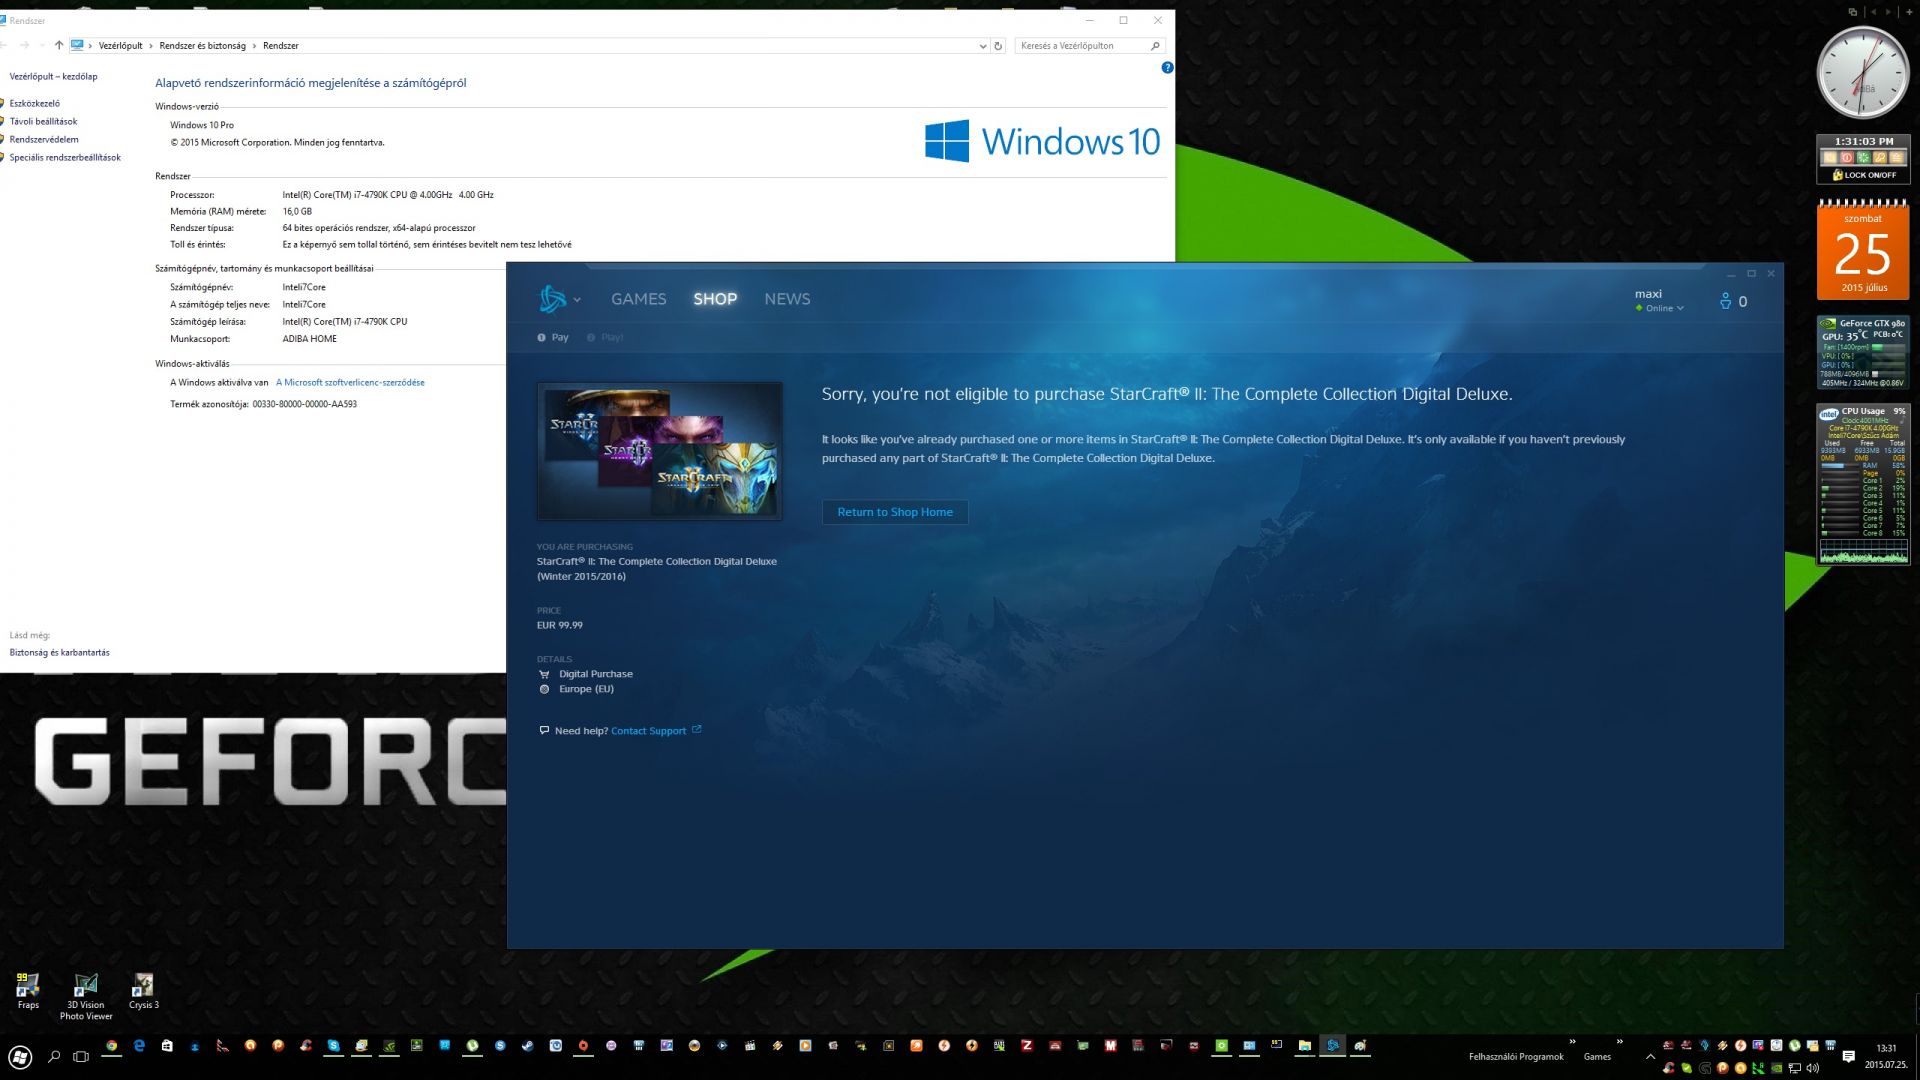Click the orange calendar gadget

pyautogui.click(x=1863, y=250)
